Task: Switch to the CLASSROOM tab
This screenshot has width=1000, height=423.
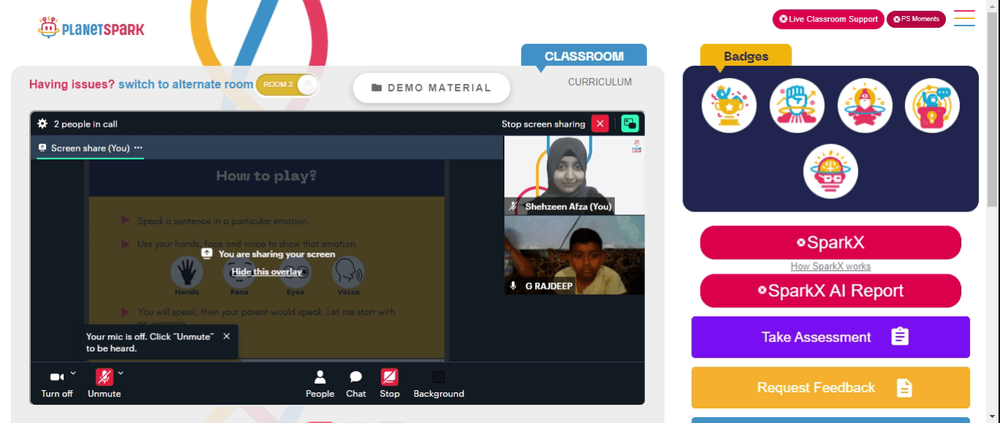Action: (584, 56)
